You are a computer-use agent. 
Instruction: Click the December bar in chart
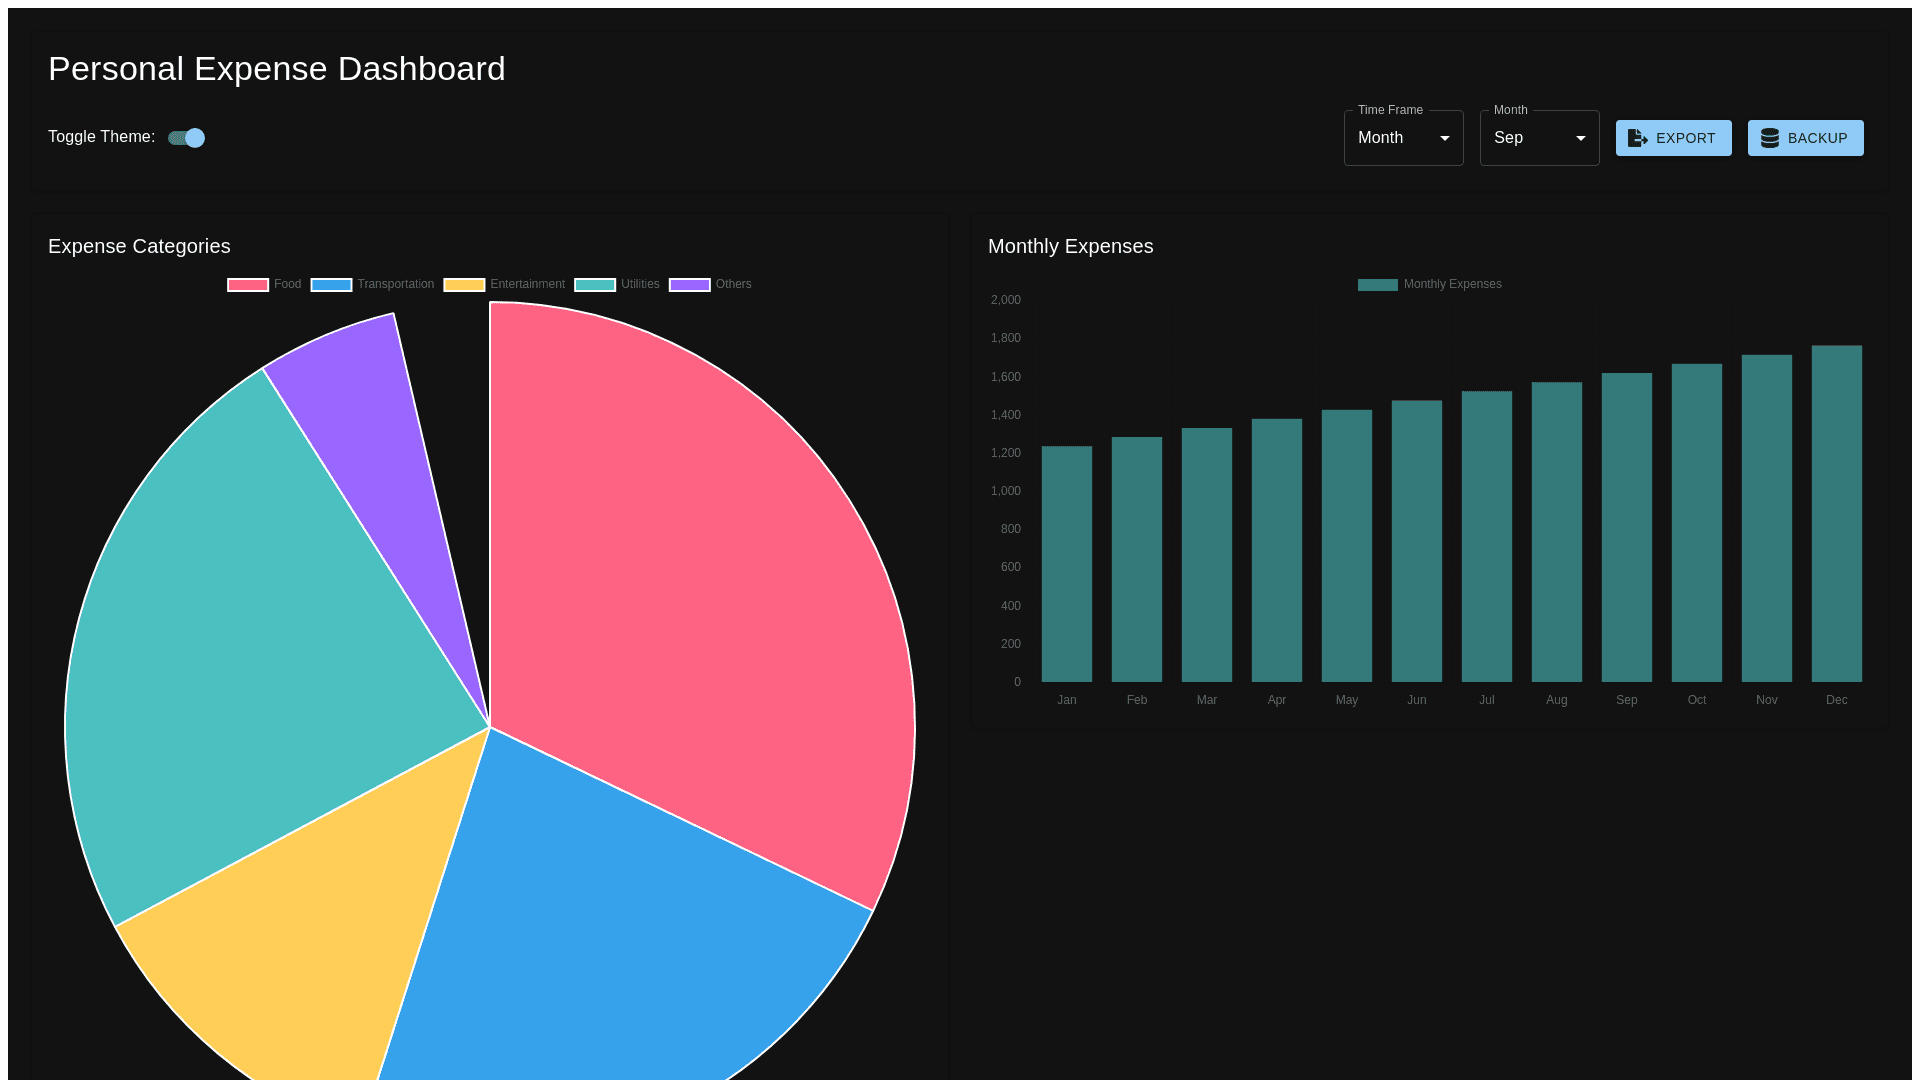[1836, 515]
